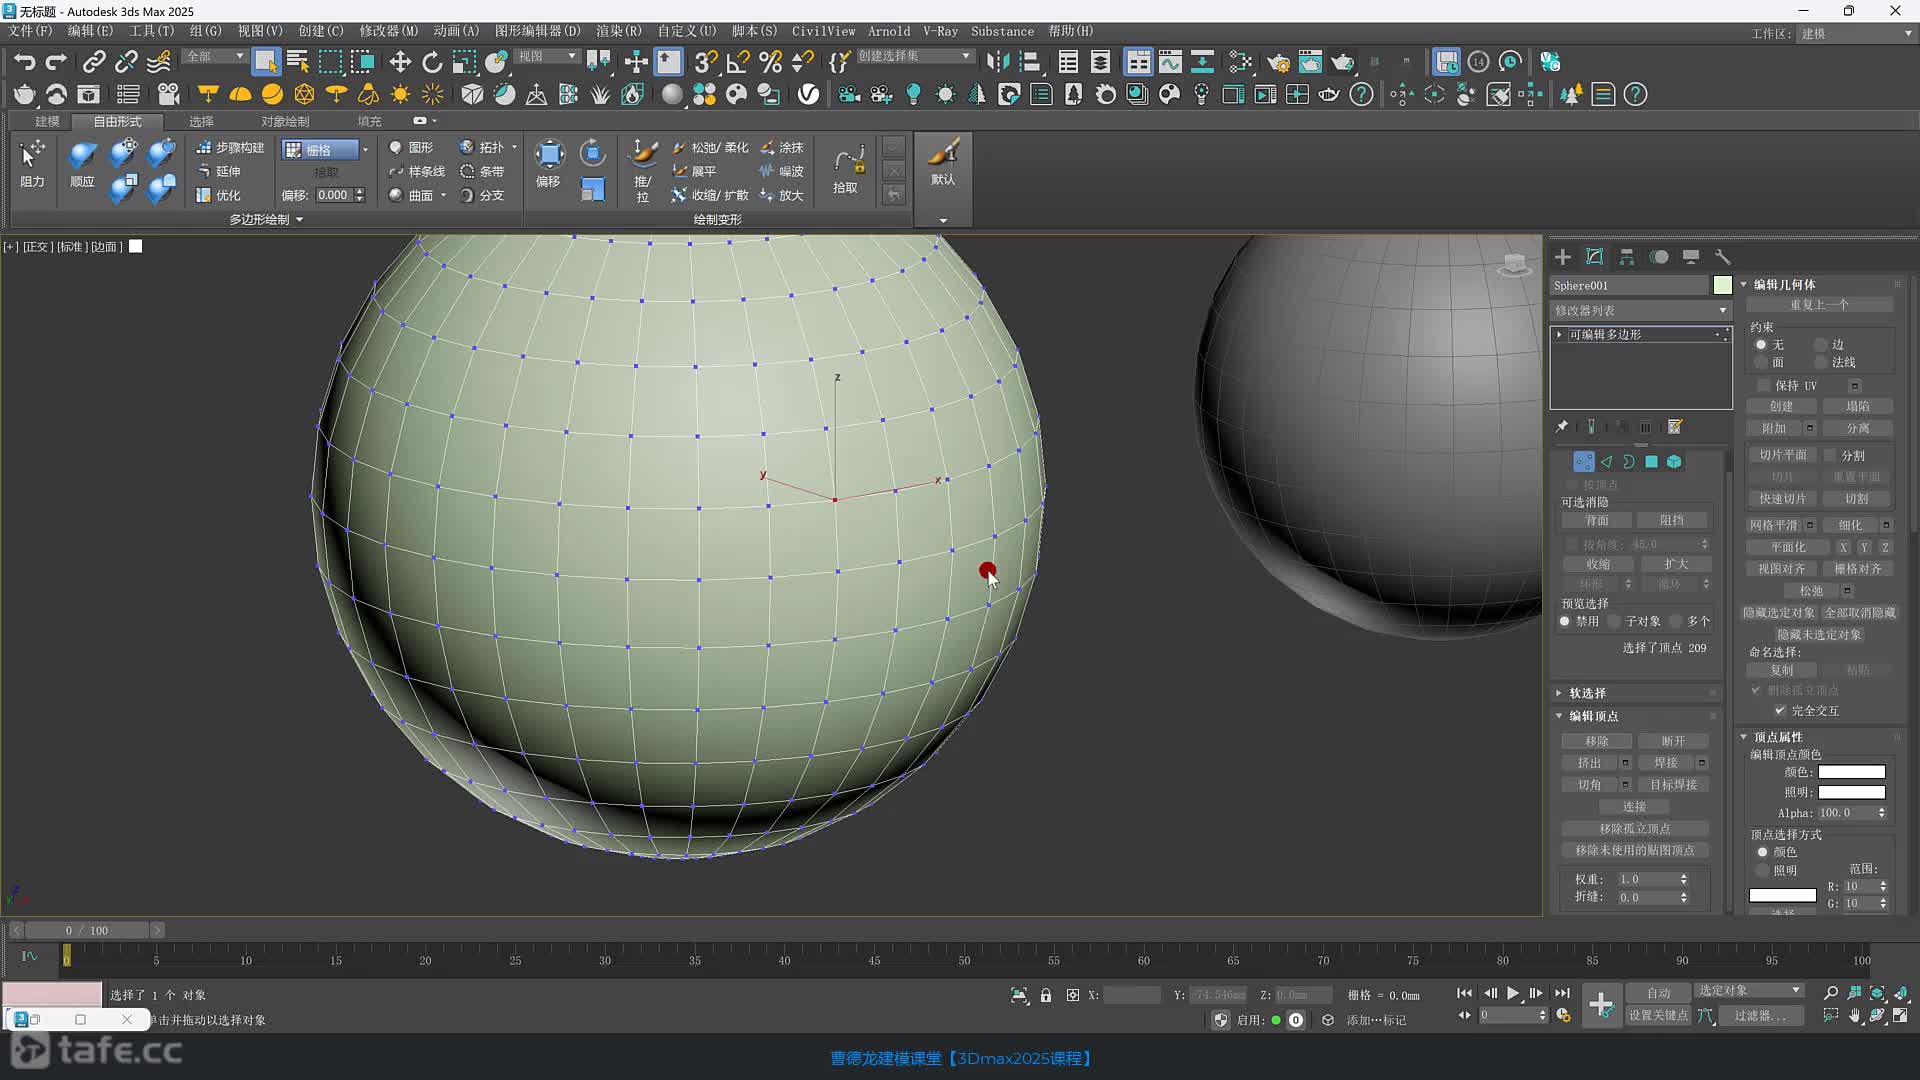
Task: Switch to Element sub-object level
Action: (x=1674, y=462)
